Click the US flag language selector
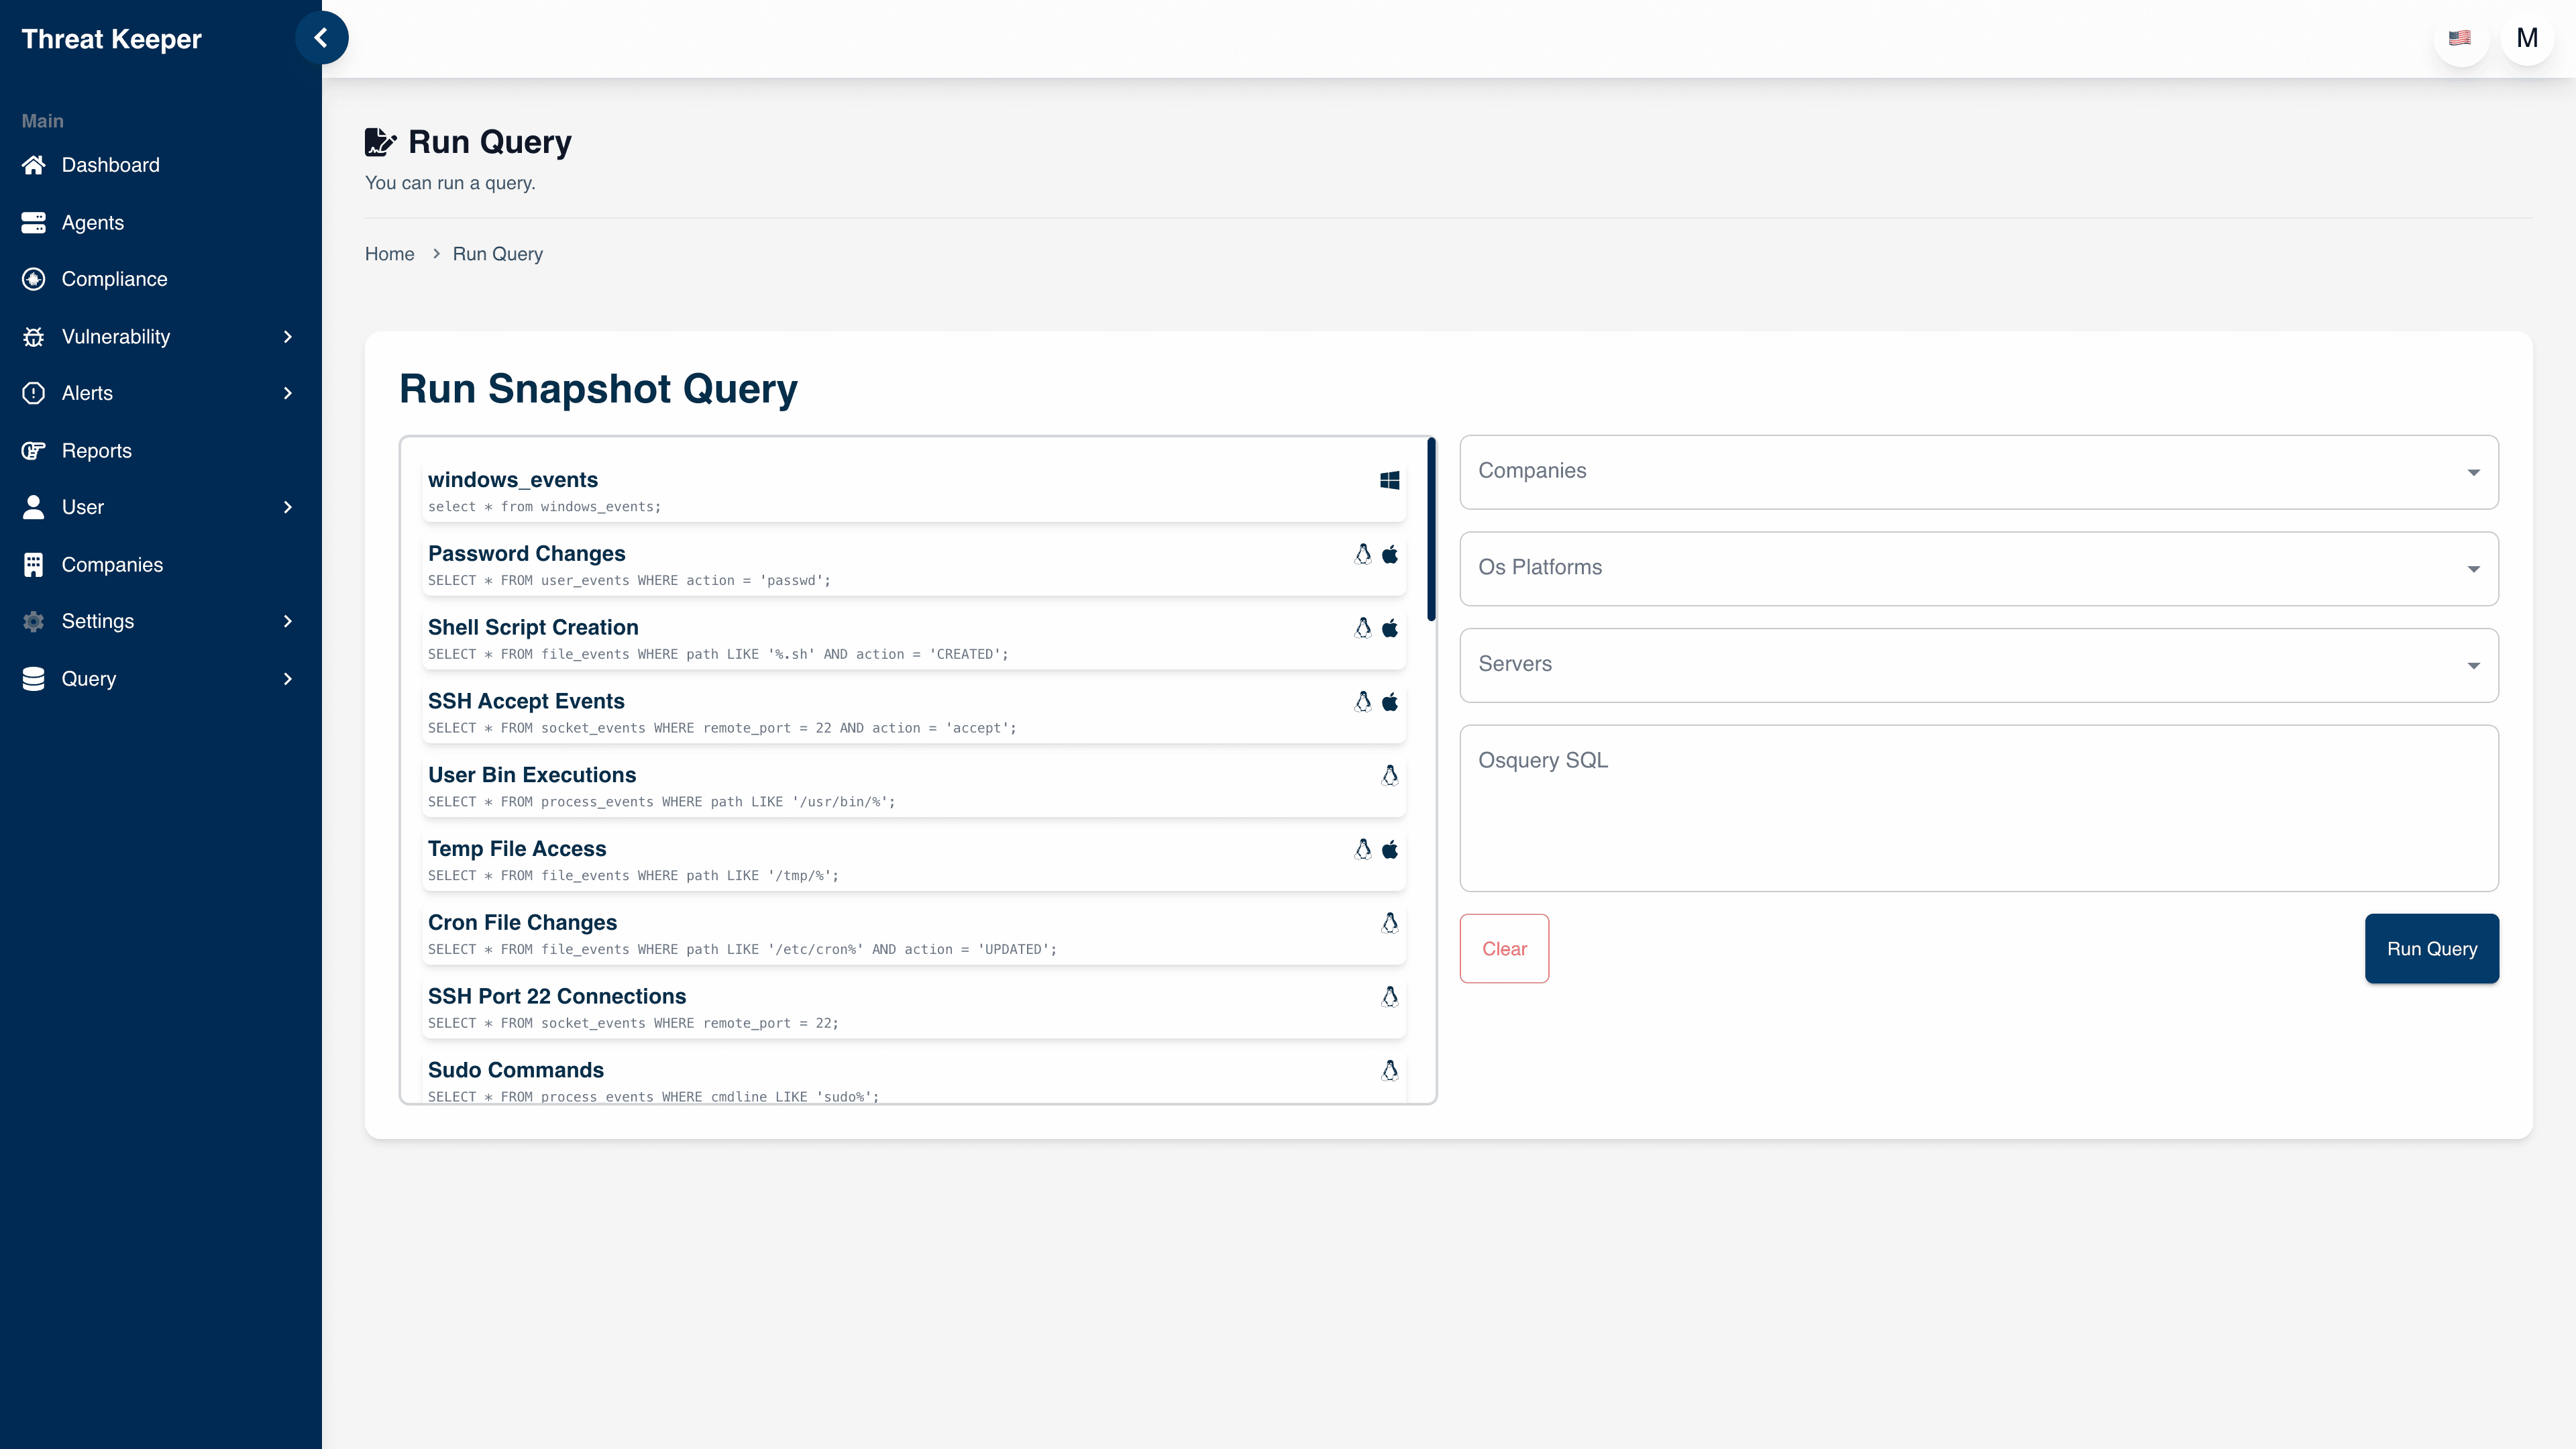Viewport: 2576px width, 1449px height. pos(2461,38)
